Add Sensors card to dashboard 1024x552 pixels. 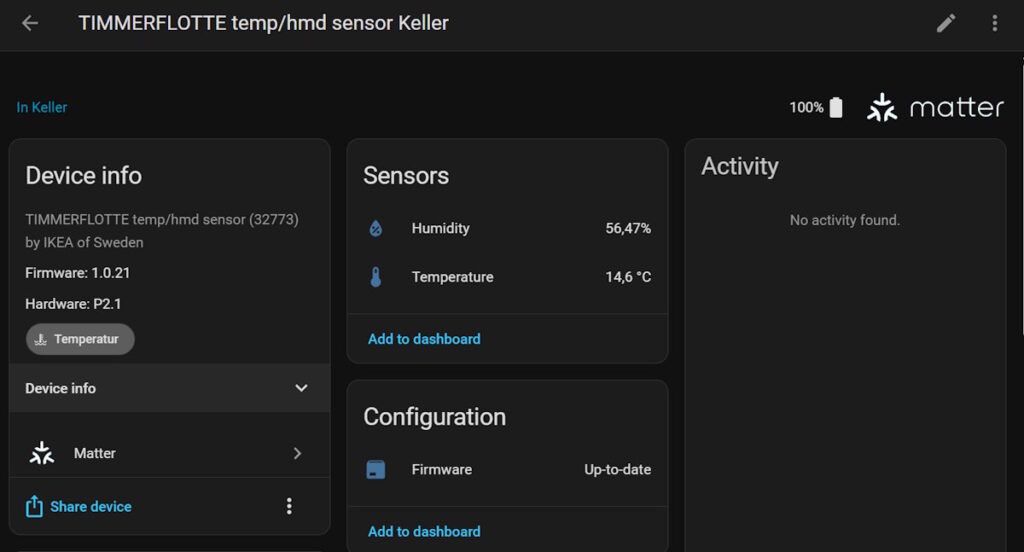pos(424,339)
